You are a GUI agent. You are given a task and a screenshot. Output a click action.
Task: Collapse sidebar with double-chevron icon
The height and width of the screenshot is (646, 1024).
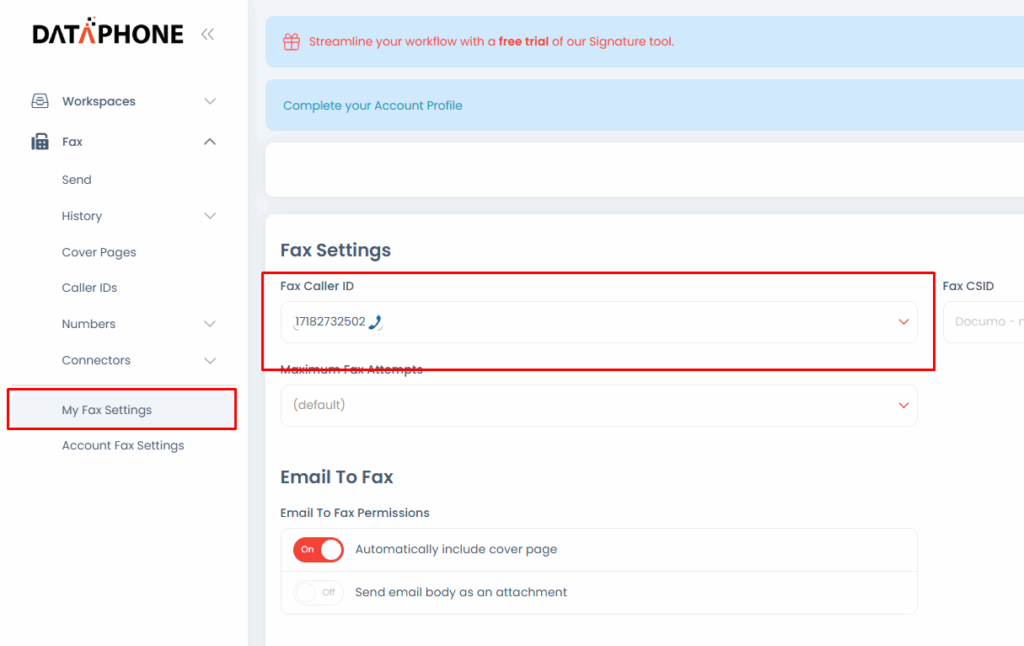tap(207, 34)
